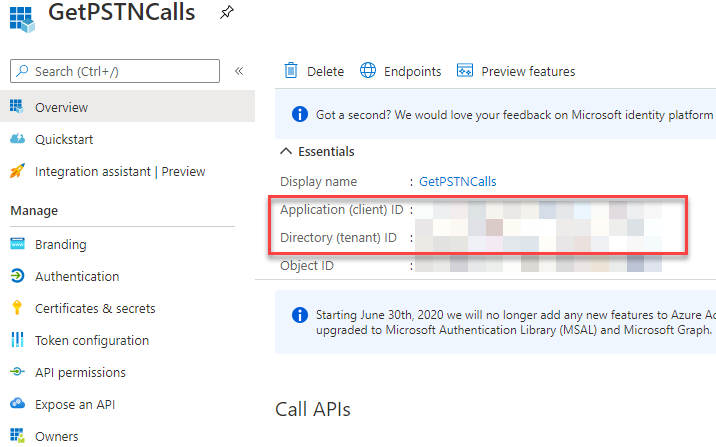
Task: Collapse the Essentials section chevron
Action: point(286,151)
